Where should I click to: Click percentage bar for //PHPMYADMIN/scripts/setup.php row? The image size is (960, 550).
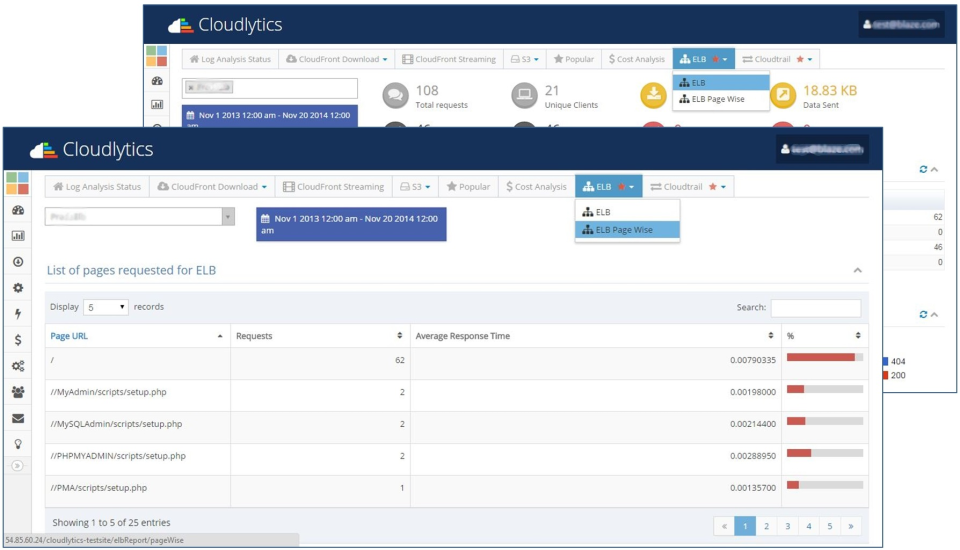point(825,453)
